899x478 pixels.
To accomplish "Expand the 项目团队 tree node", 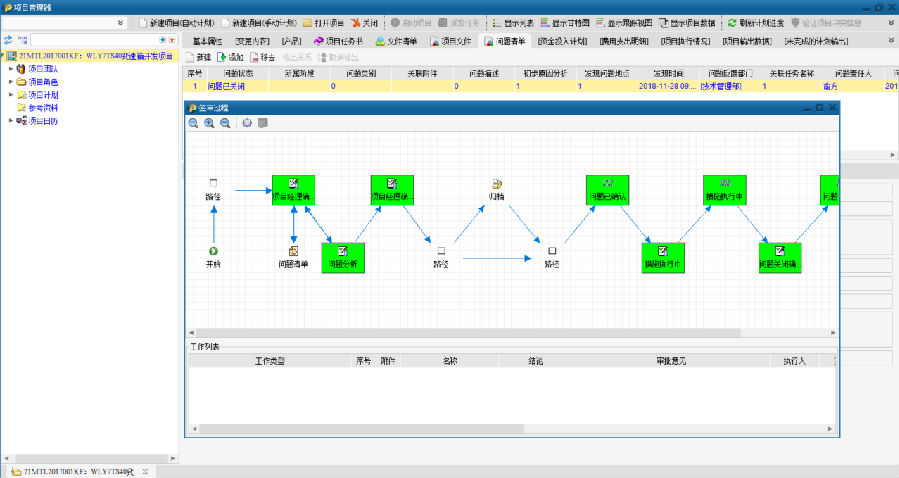I will click(10, 69).
